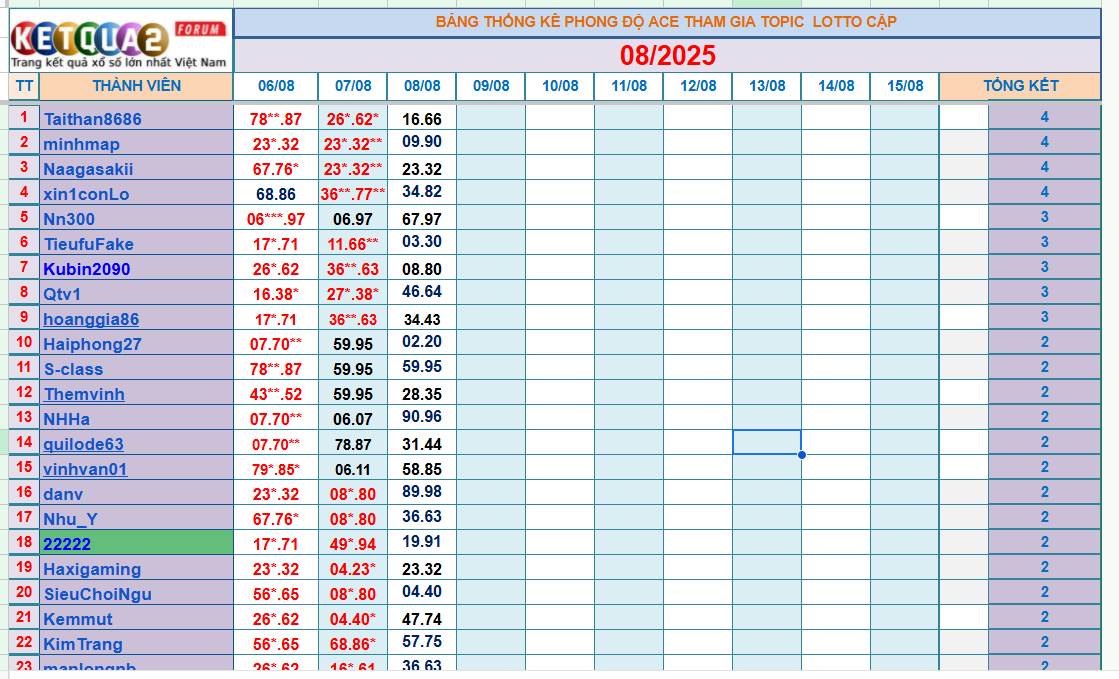Select the green-highlighted member cell '22222'
Image resolution: width=1119 pixels, height=679 pixels.
136,543
